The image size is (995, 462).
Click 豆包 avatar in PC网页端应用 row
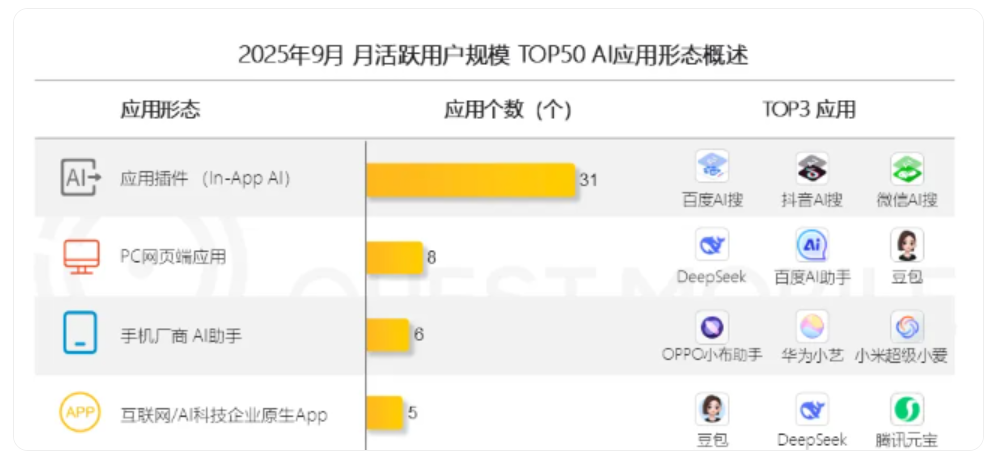pos(907,245)
